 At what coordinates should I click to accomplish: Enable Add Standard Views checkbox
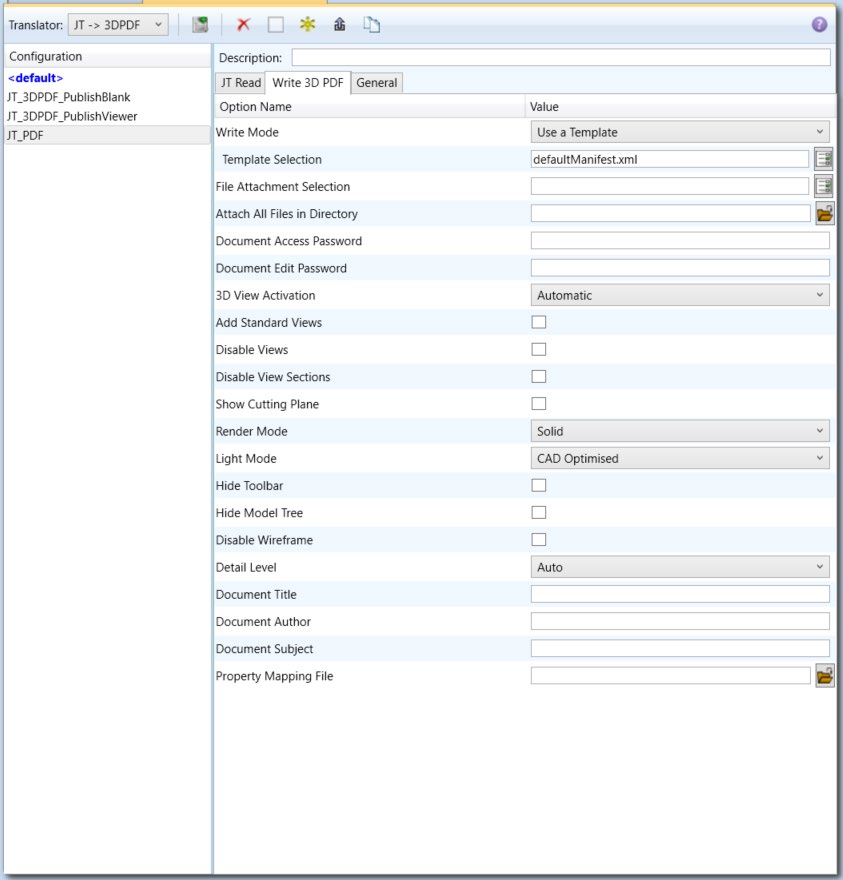pyautogui.click(x=539, y=322)
